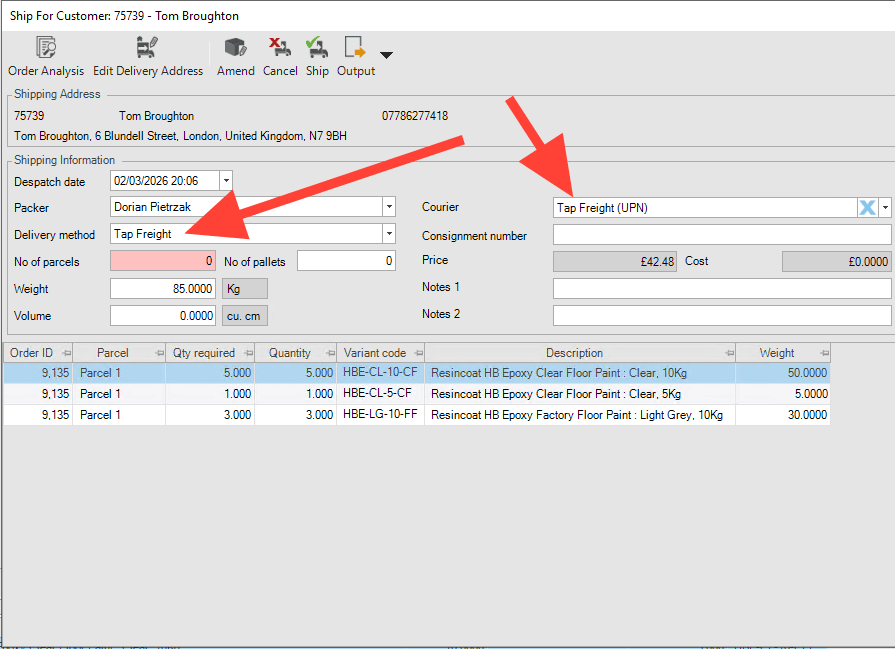Select the Light Grey, 10Kg Factory Floor Paint description
Viewport: 895px width, 649px height.
(x=580, y=415)
